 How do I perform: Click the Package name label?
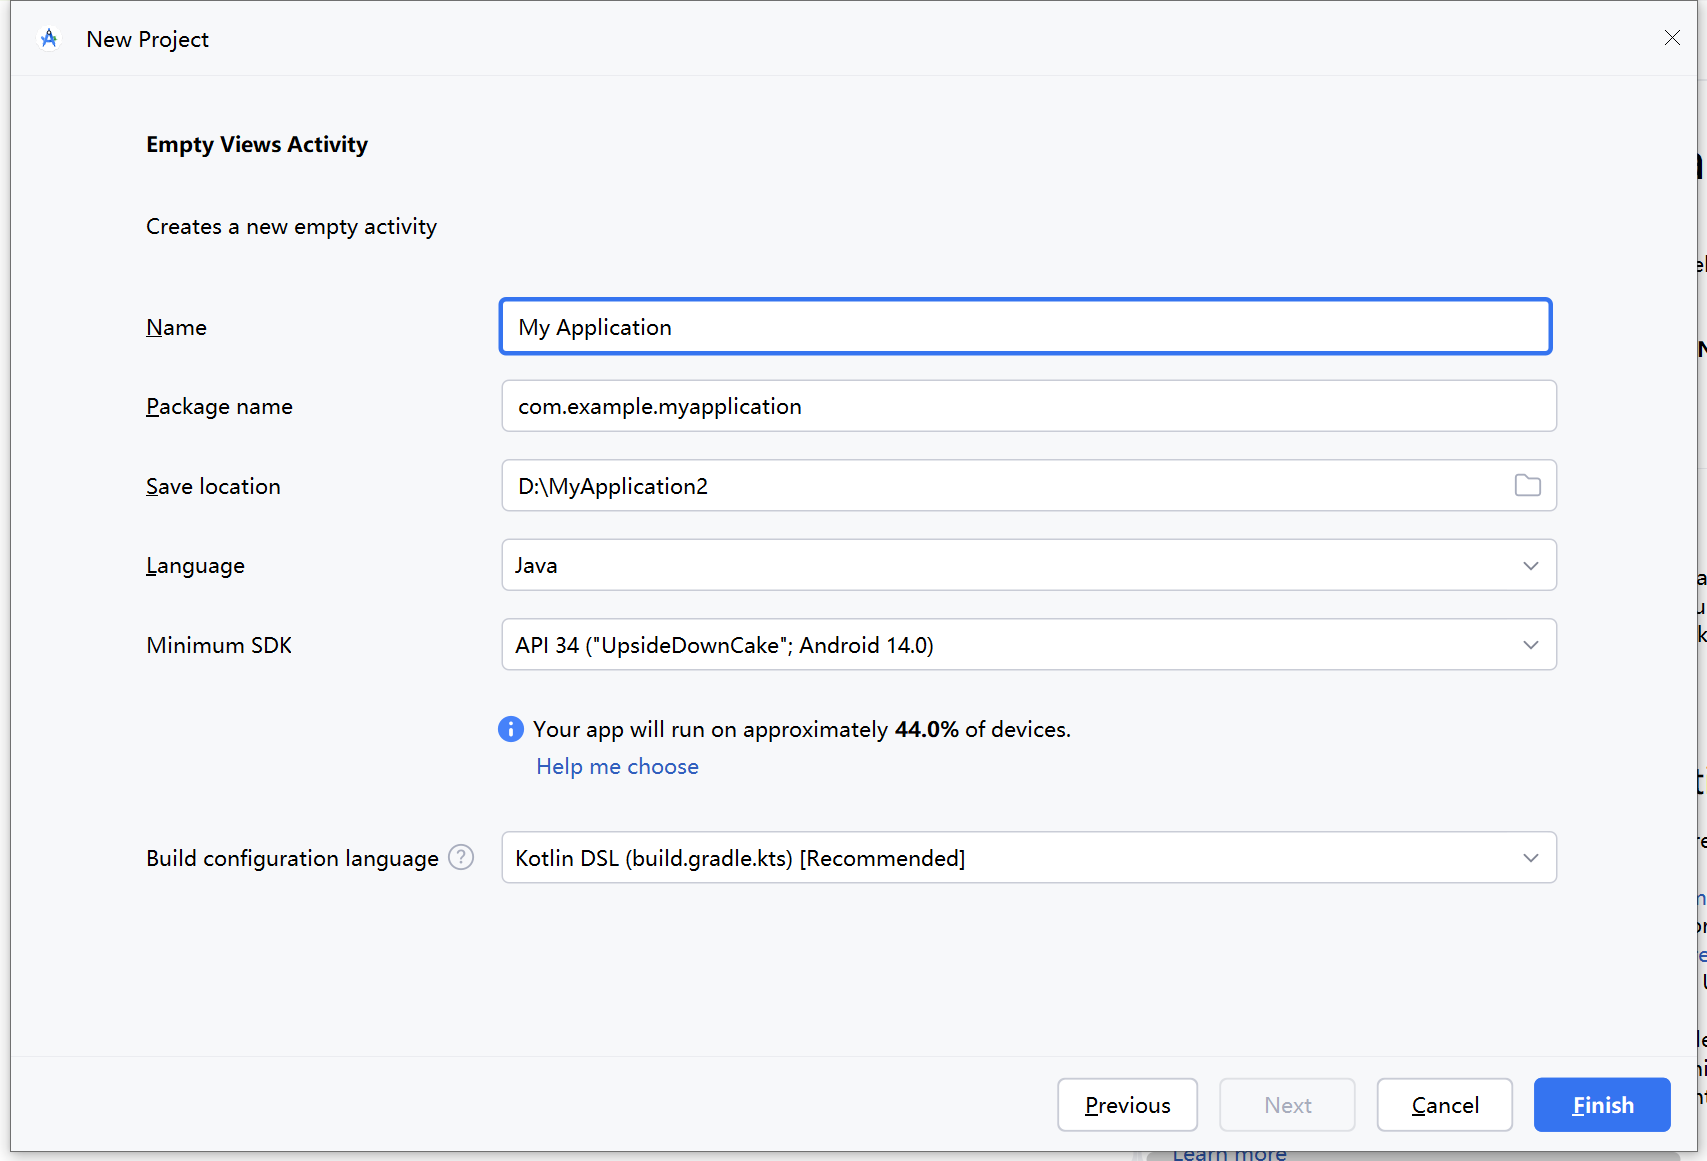tap(219, 407)
